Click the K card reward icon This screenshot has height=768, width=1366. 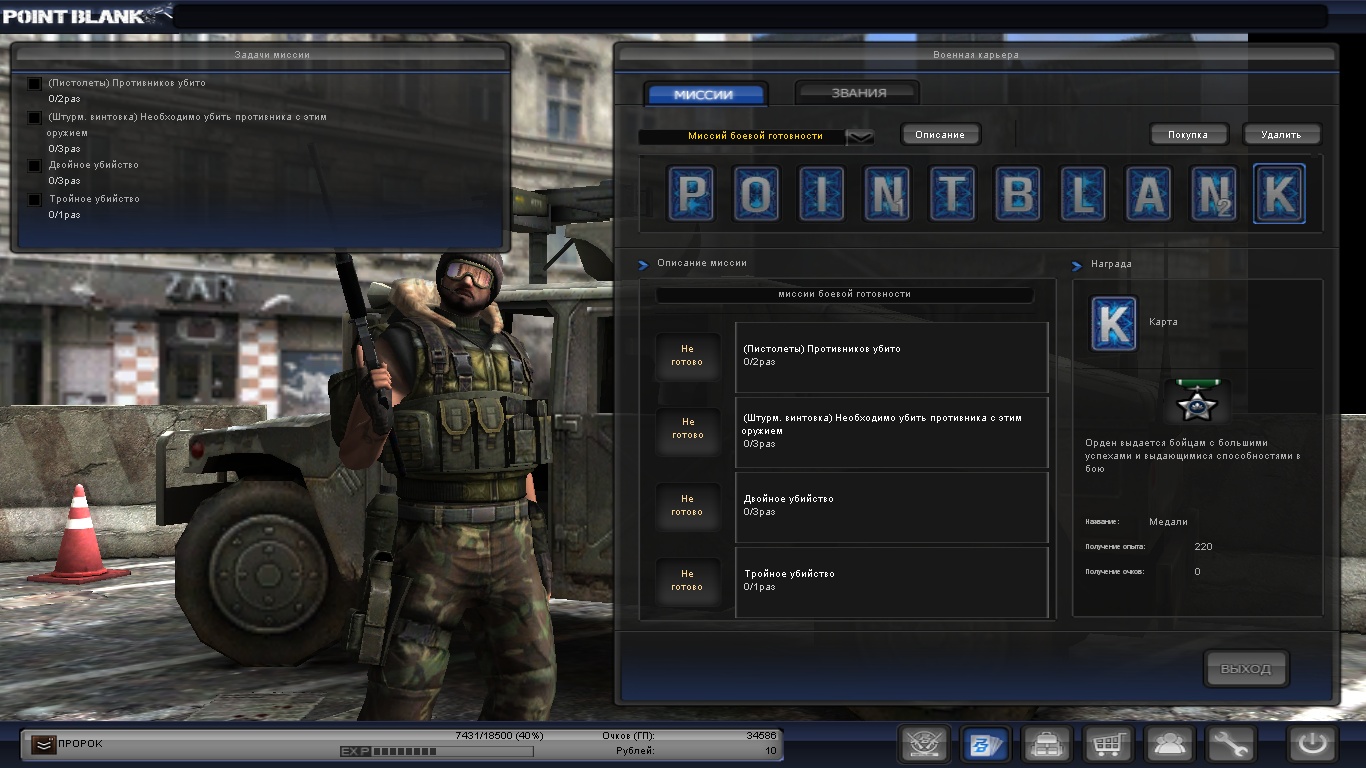click(1113, 323)
